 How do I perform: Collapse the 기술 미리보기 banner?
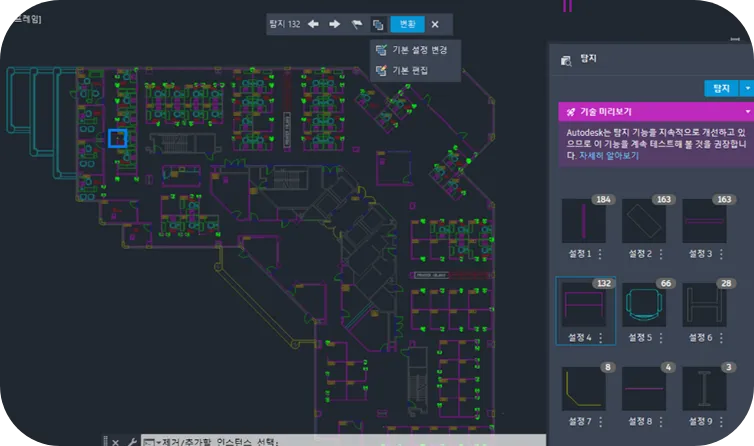(748, 112)
